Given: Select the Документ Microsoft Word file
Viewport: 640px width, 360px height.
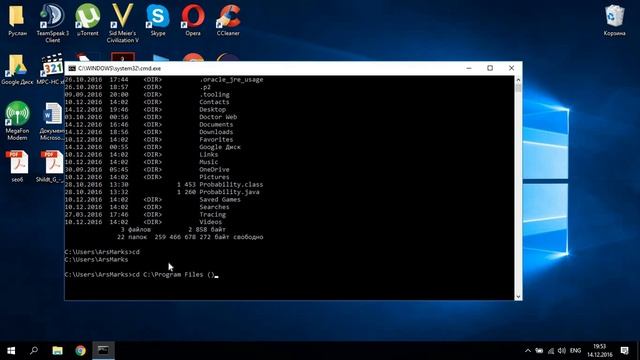Looking at the screenshot, I should pyautogui.click(x=52, y=121).
